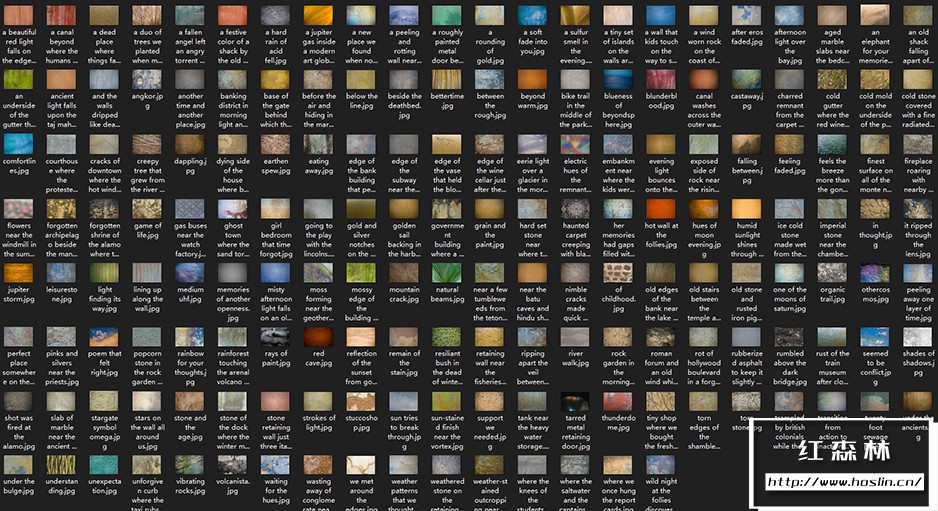
Task: Choose the blue comfortlines.jpg thumbnail
Action: 19,144
